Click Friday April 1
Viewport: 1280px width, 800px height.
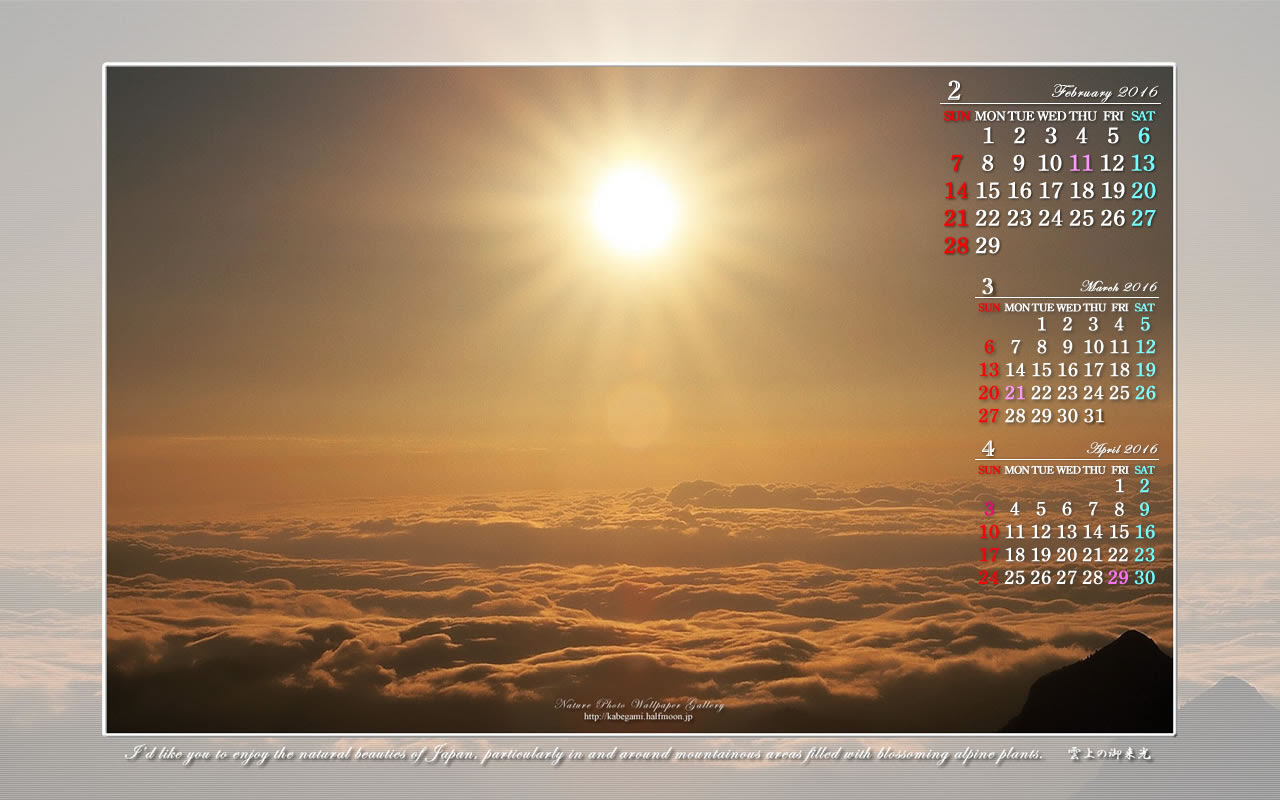point(1119,486)
